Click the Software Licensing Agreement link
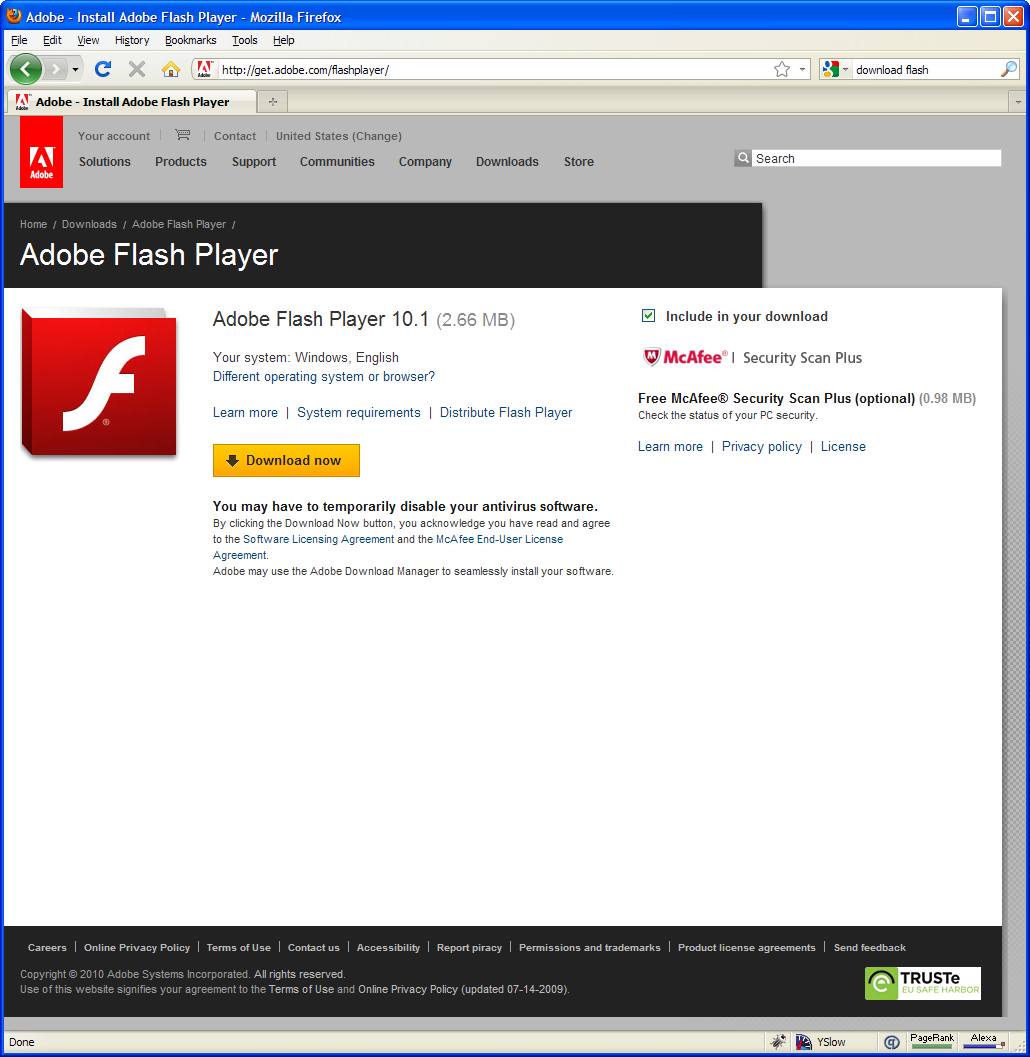 coord(319,539)
